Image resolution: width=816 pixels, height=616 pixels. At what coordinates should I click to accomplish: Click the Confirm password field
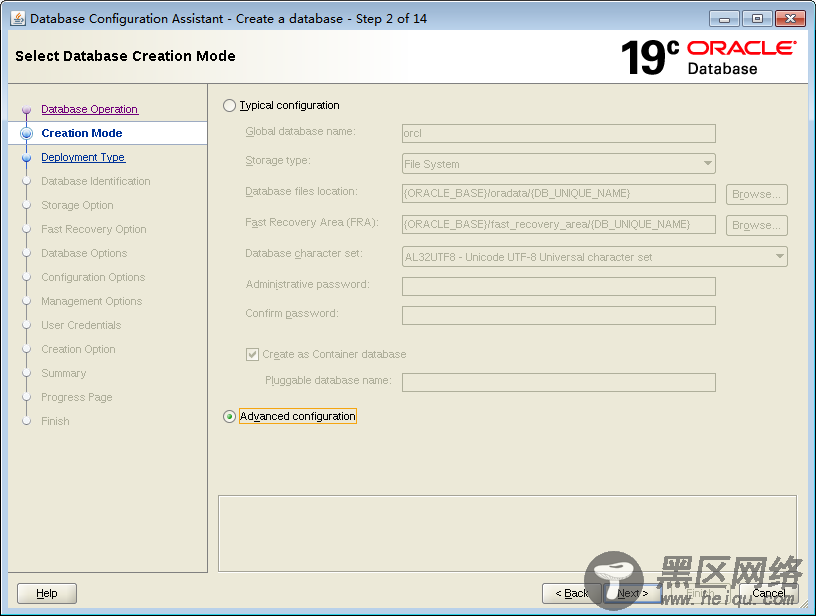click(x=558, y=315)
